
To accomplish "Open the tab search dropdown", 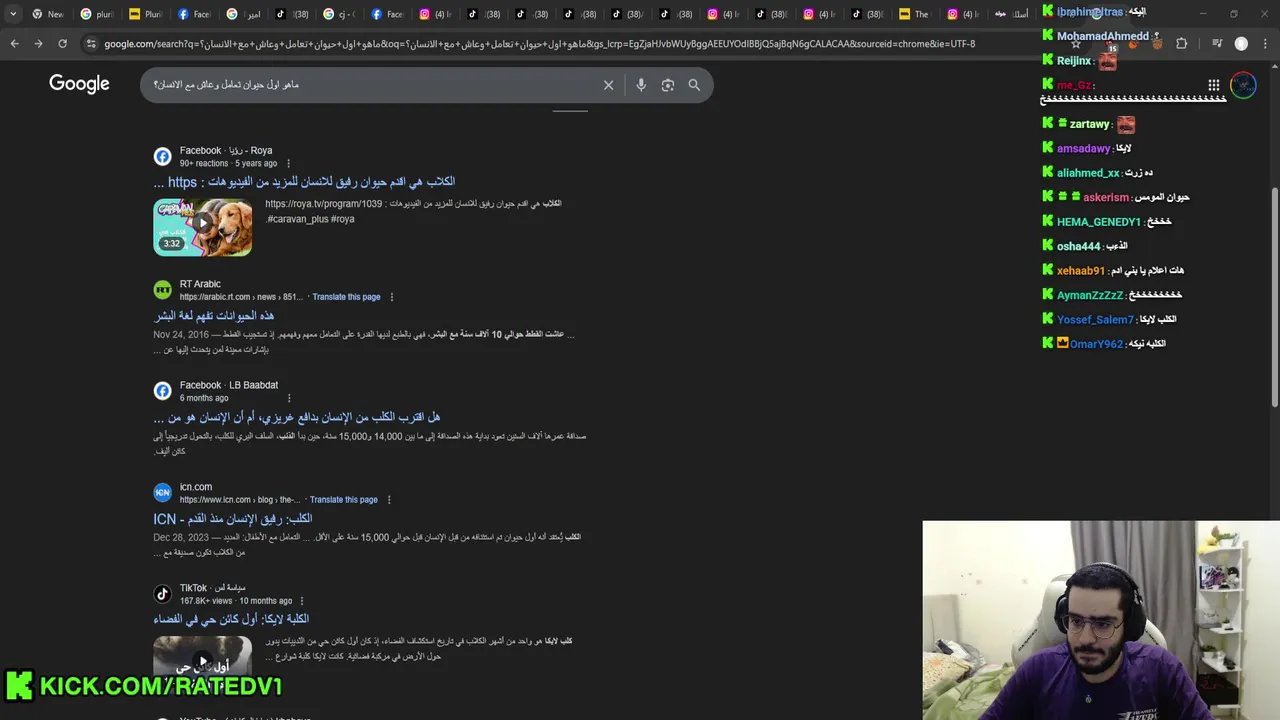I will coord(12,14).
